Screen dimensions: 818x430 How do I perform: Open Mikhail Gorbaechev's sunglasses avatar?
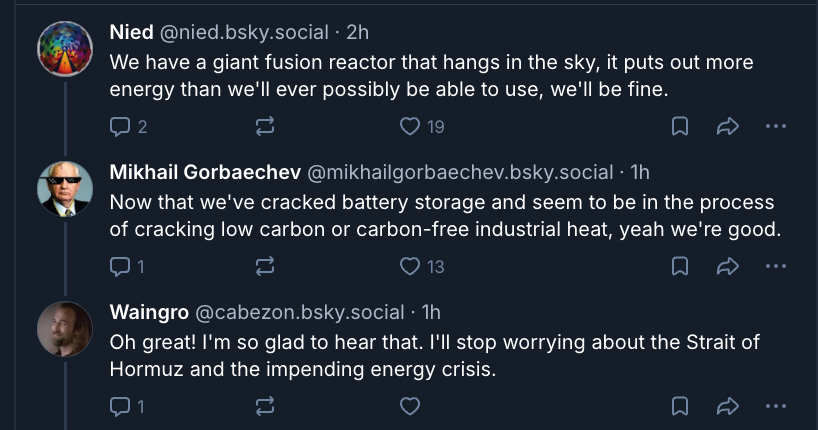pyautogui.click(x=65, y=187)
